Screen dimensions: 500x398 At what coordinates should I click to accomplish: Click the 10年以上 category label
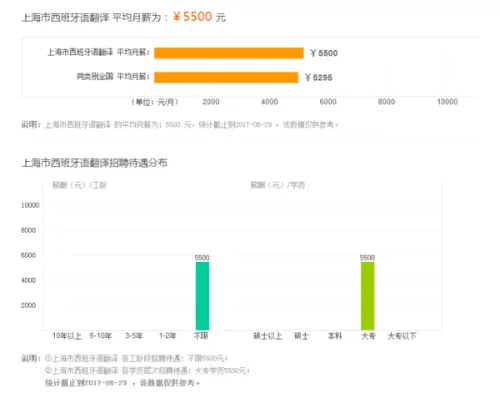point(67,336)
